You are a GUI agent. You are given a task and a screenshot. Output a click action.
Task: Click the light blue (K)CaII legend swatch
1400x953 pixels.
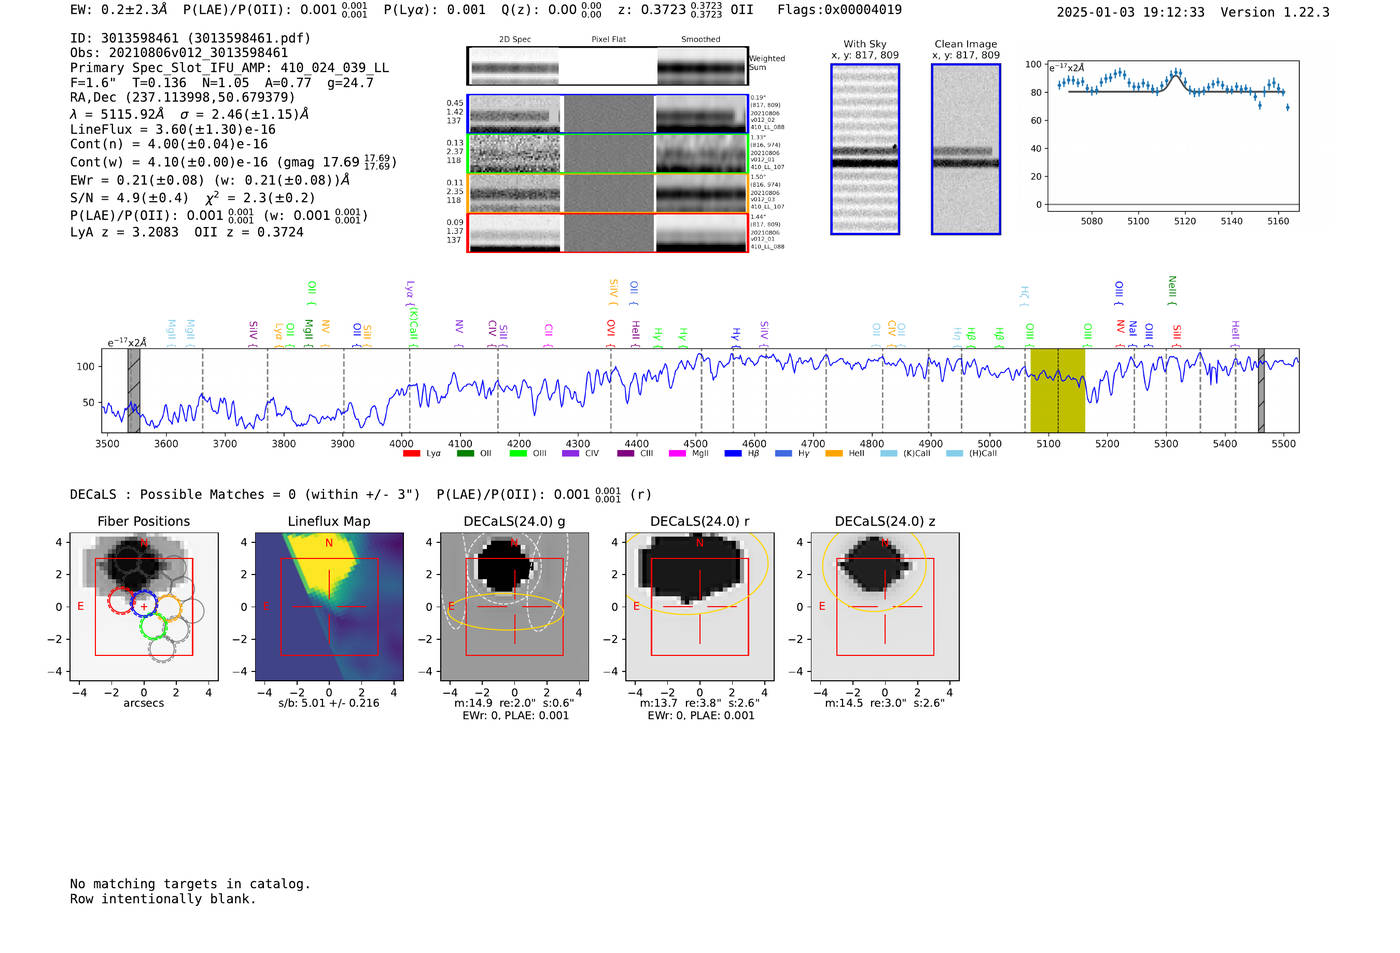[889, 454]
